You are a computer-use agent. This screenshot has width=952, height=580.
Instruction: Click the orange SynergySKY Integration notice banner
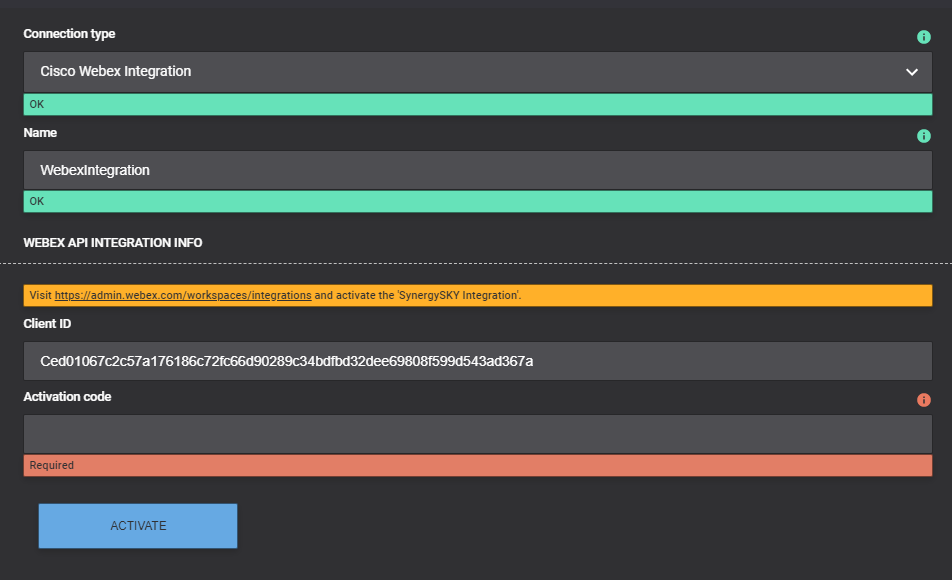point(478,295)
